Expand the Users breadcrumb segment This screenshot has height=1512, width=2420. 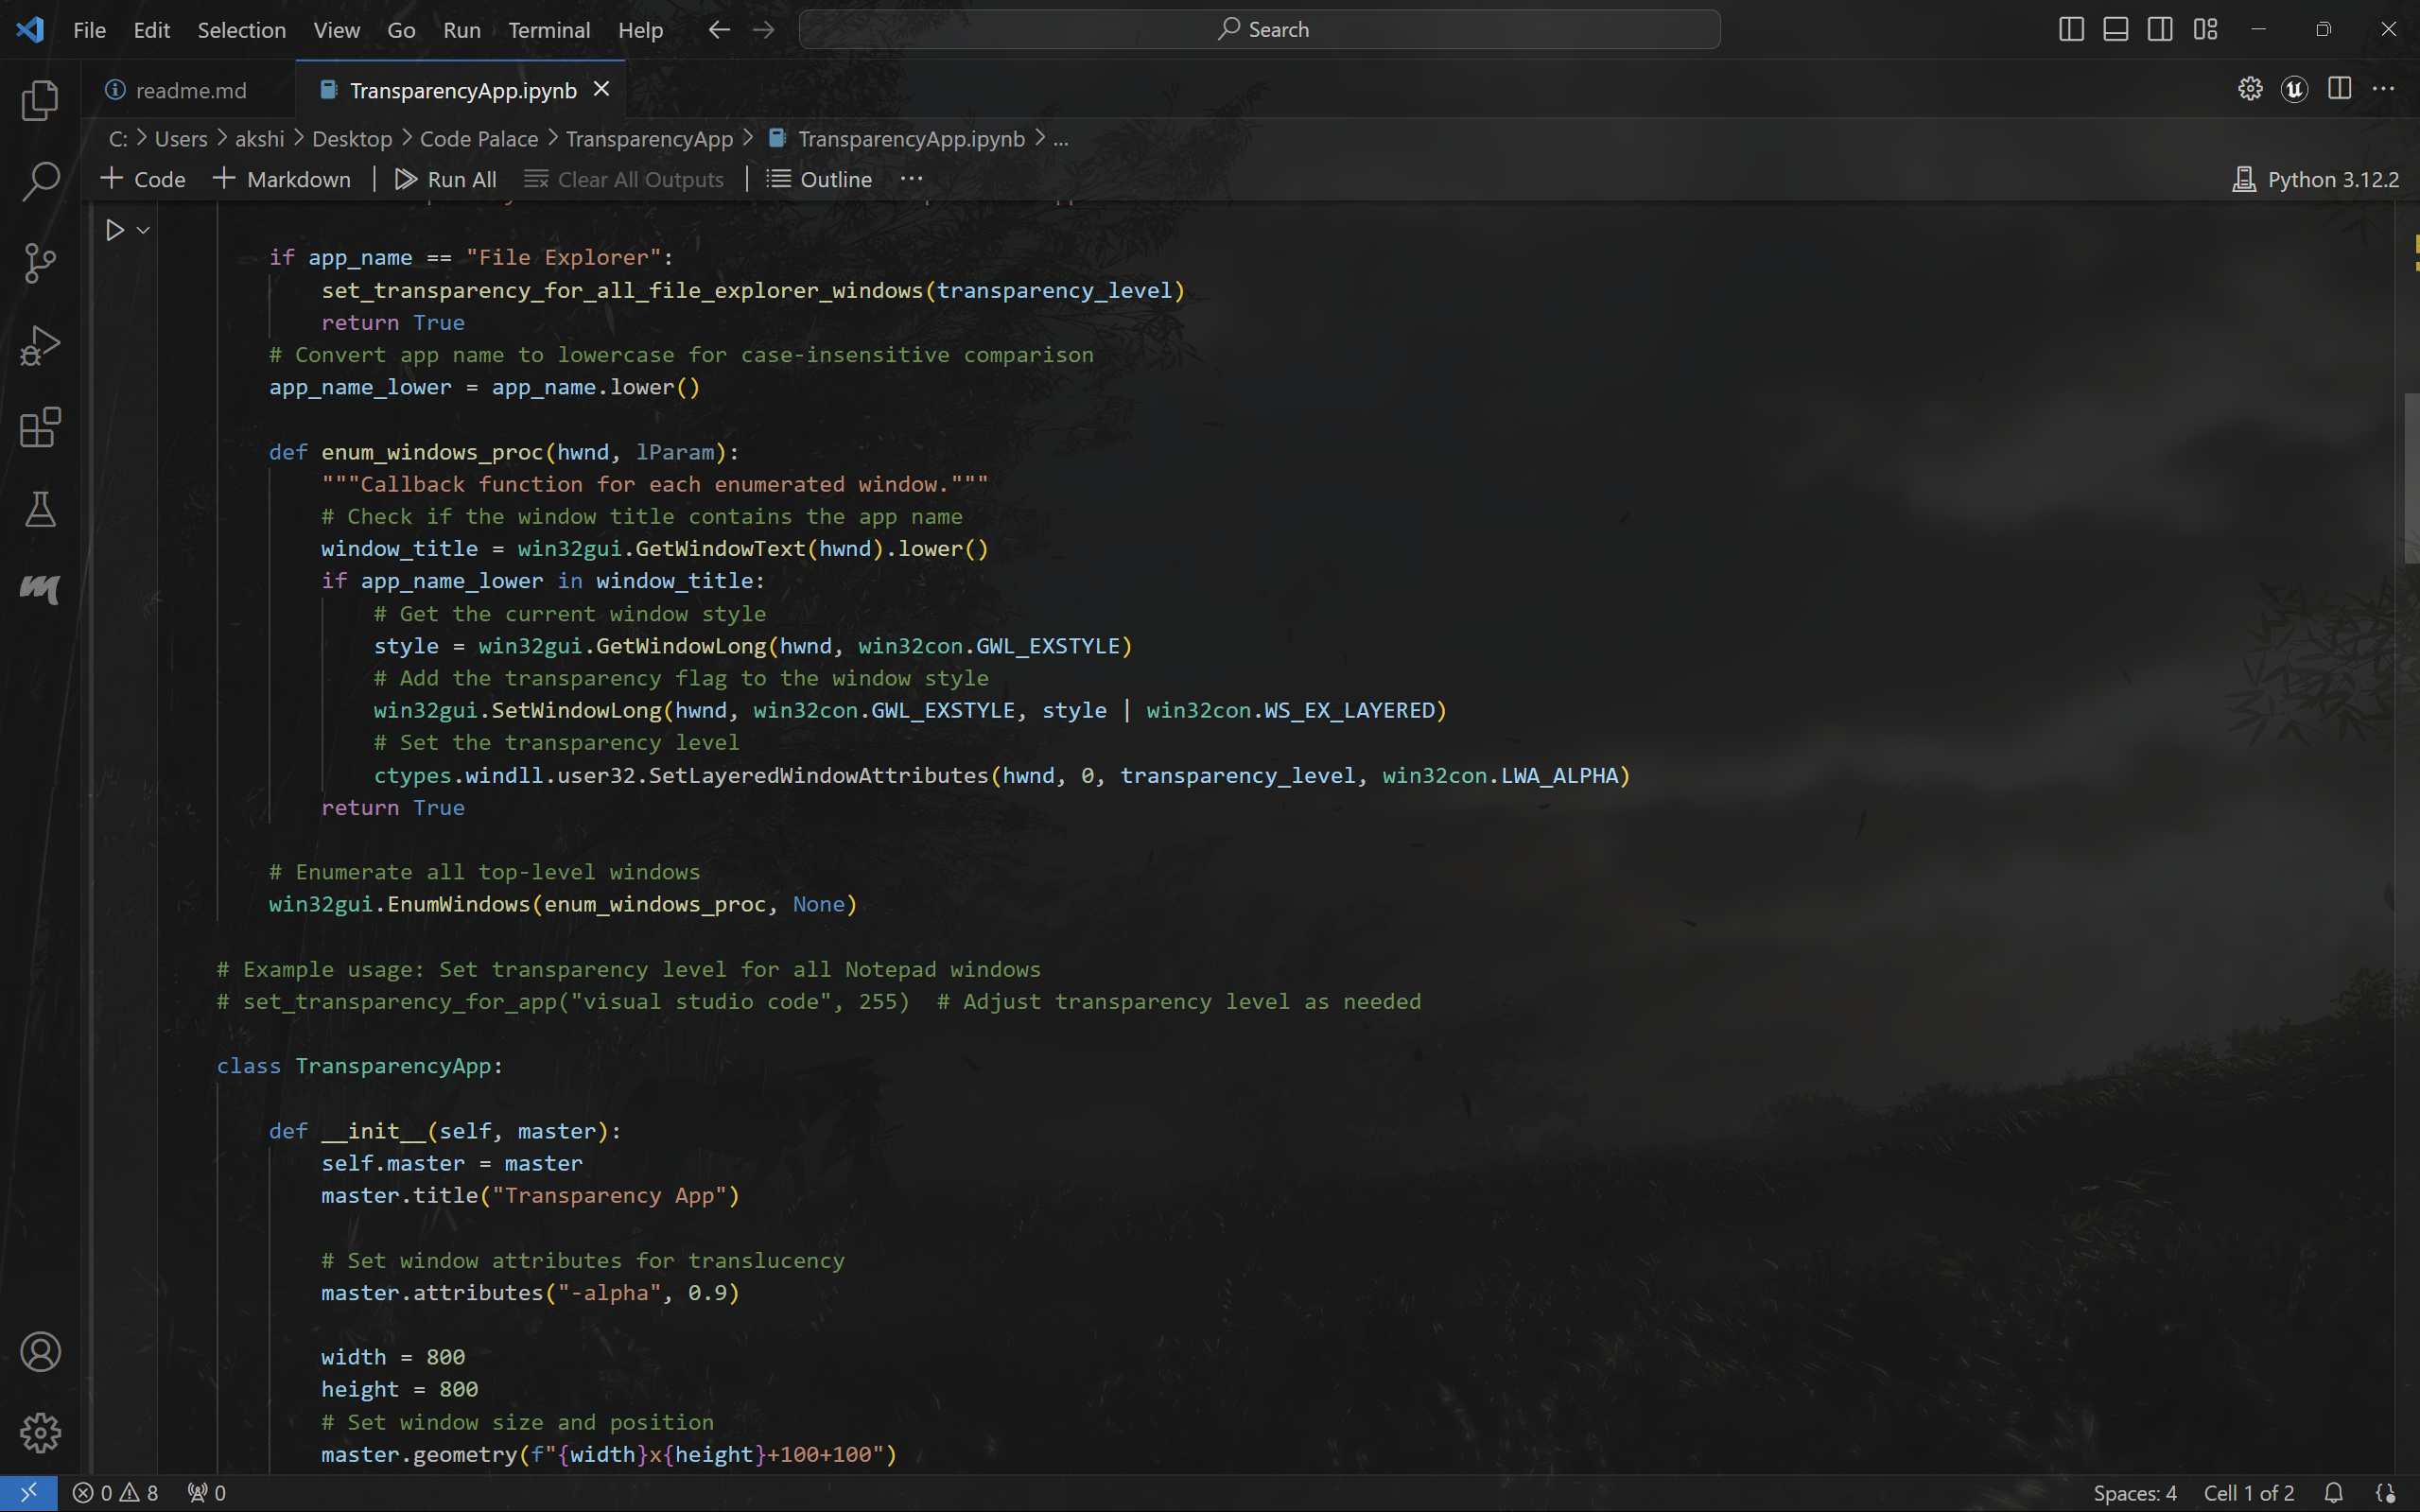[181, 139]
